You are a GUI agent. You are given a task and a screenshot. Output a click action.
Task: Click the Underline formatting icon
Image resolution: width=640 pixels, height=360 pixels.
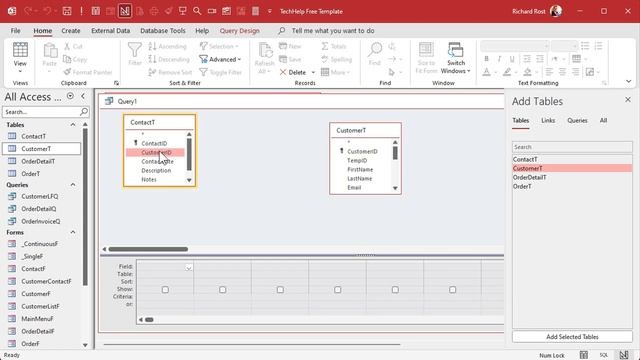pyautogui.click(x=512, y=59)
